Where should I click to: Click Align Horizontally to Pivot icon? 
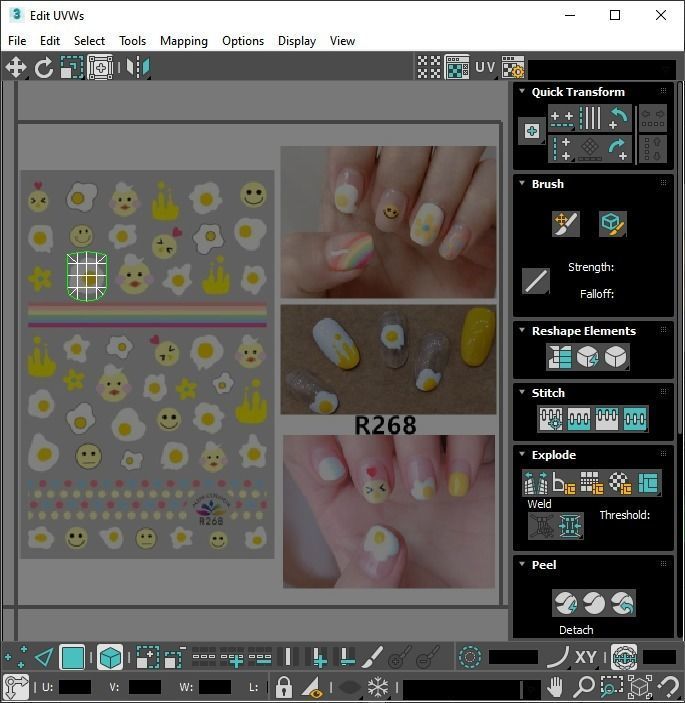pyautogui.click(x=562, y=118)
